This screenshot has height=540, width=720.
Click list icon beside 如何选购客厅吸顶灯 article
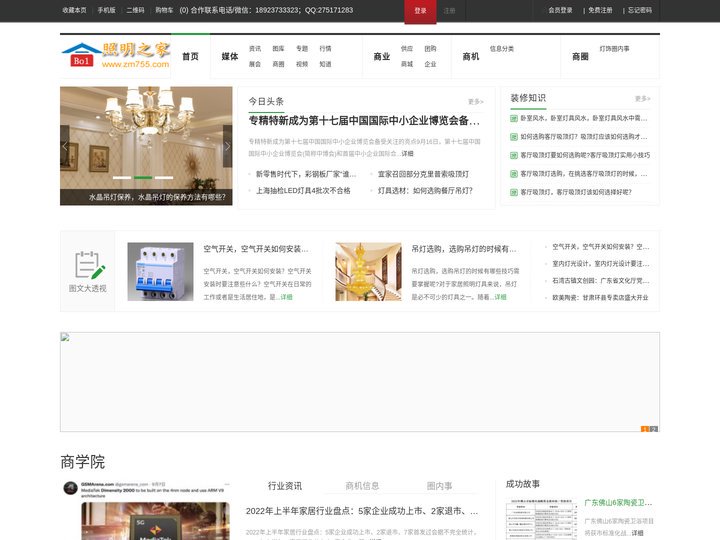[x=514, y=137]
